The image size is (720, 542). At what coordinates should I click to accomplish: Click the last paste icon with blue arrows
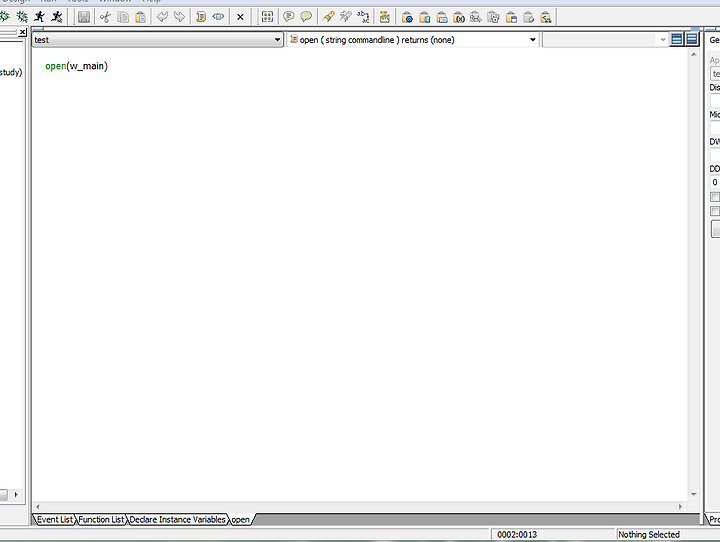pyautogui.click(x=546, y=17)
